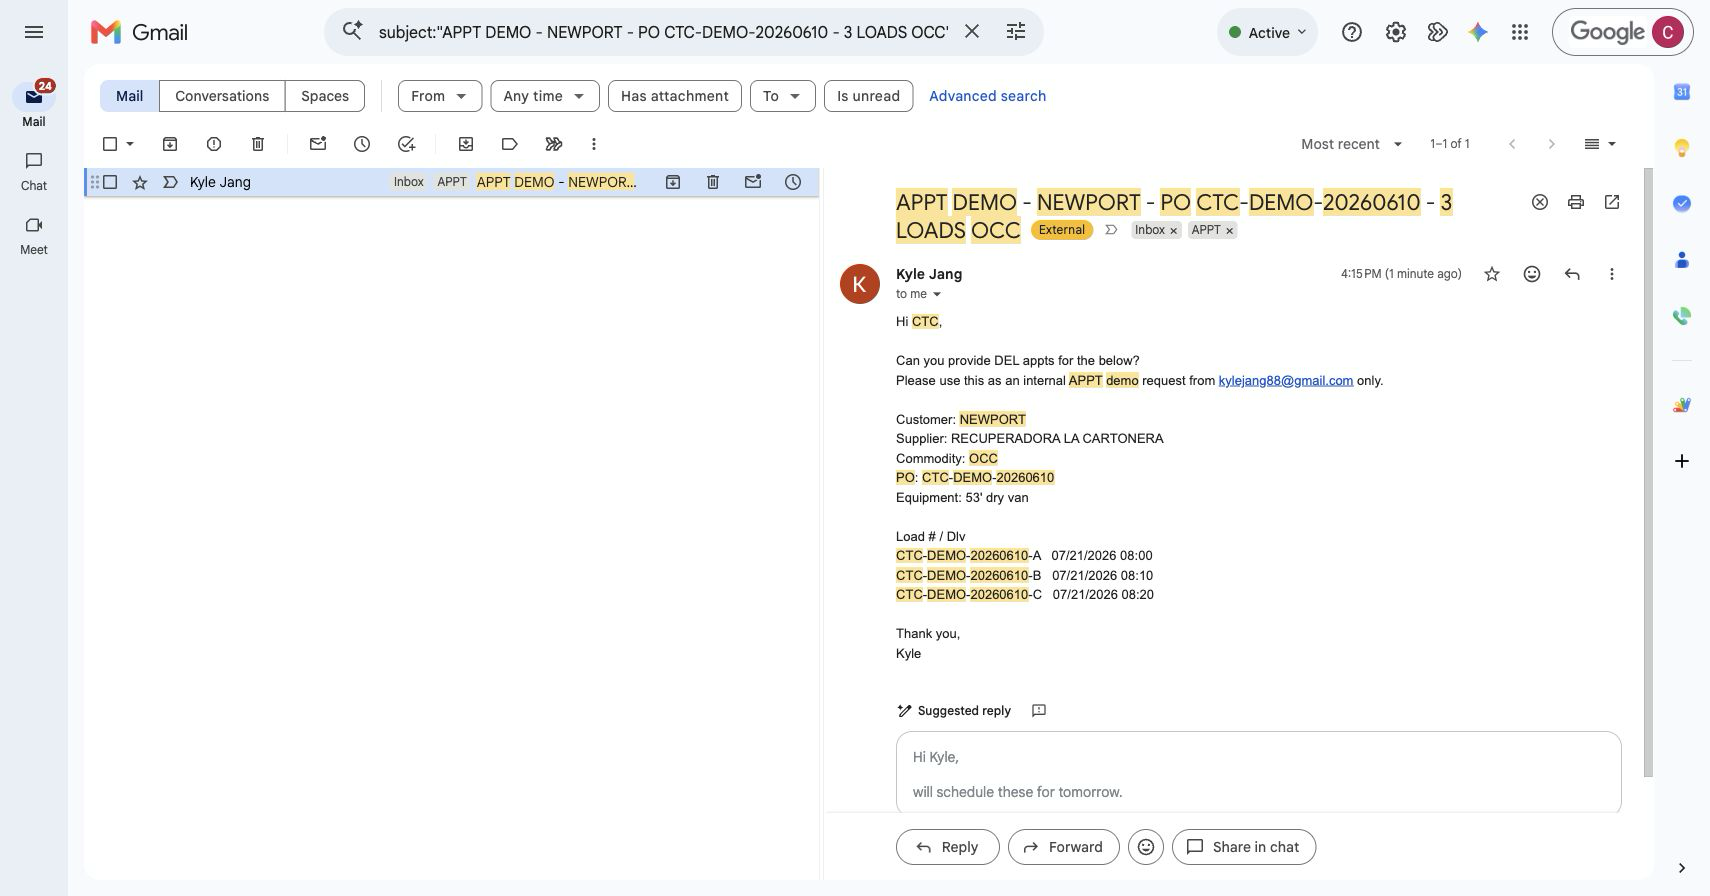Click the search query input field
This screenshot has height=896, width=1710.
(663, 32)
